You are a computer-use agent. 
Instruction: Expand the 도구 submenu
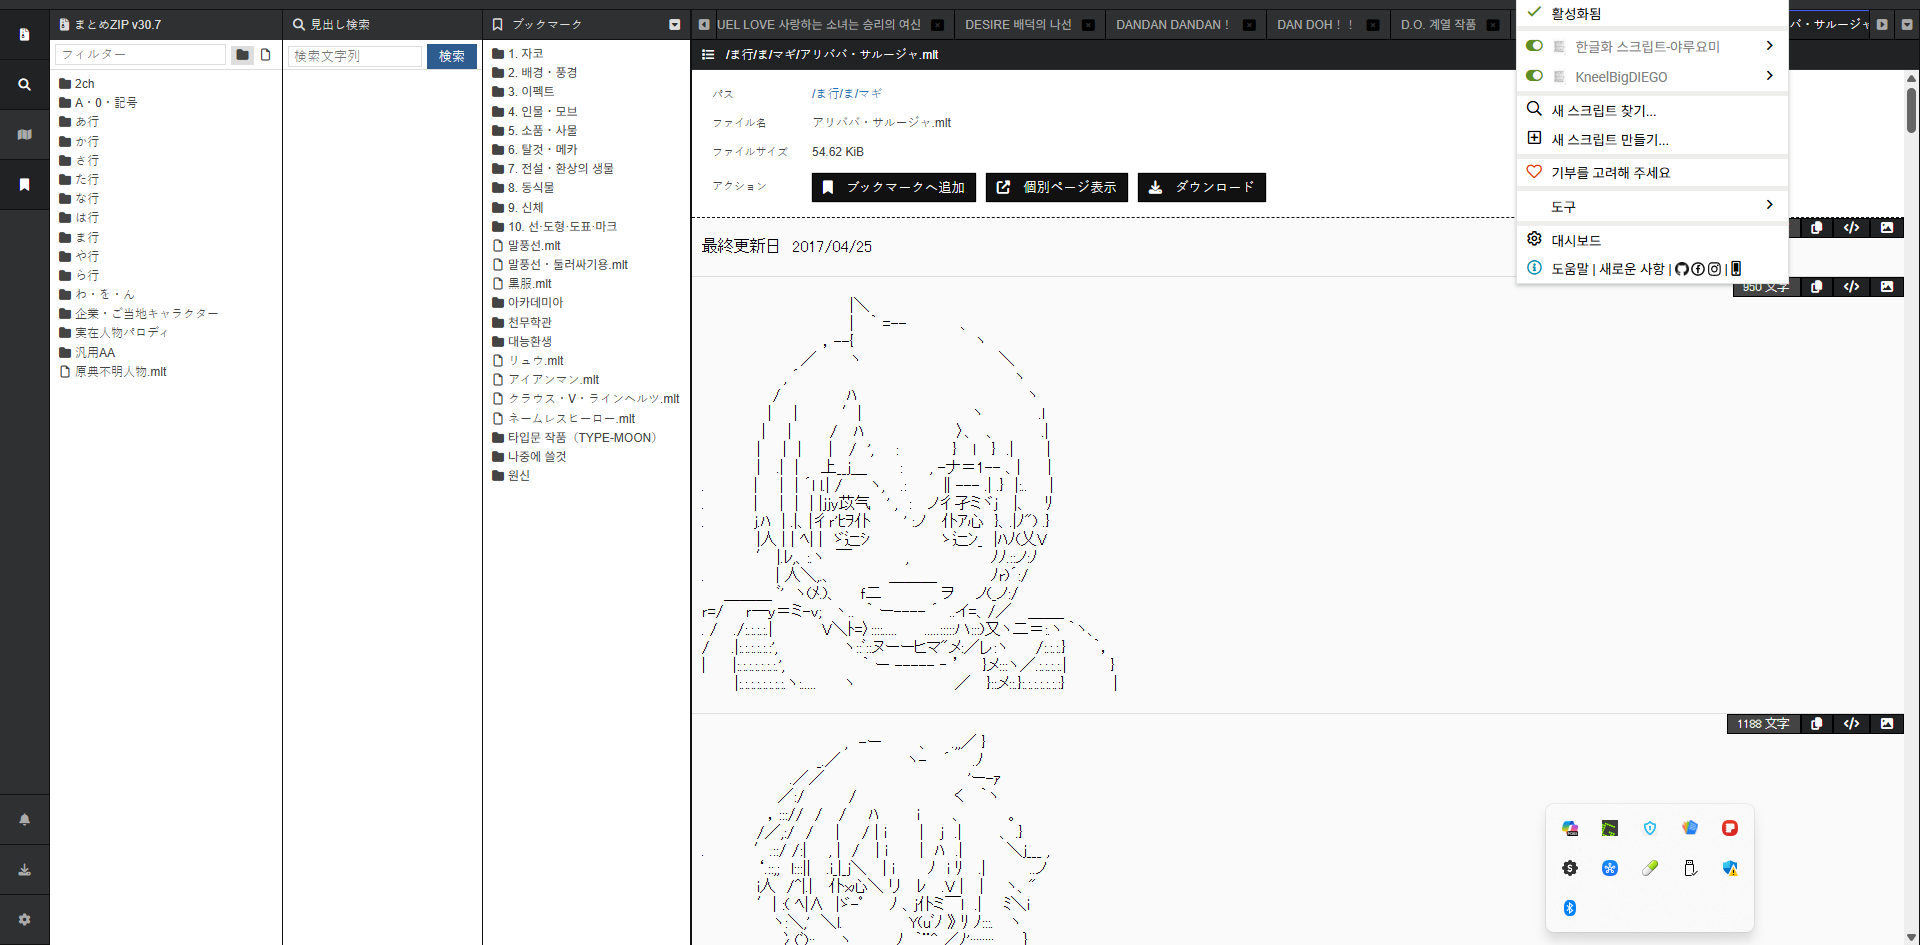[1652, 206]
